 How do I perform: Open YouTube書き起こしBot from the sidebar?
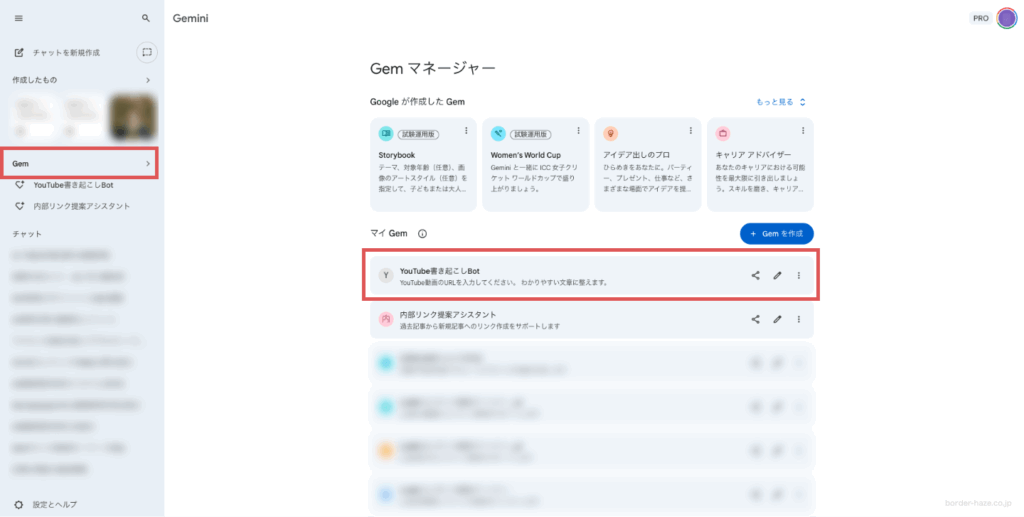coord(73,185)
